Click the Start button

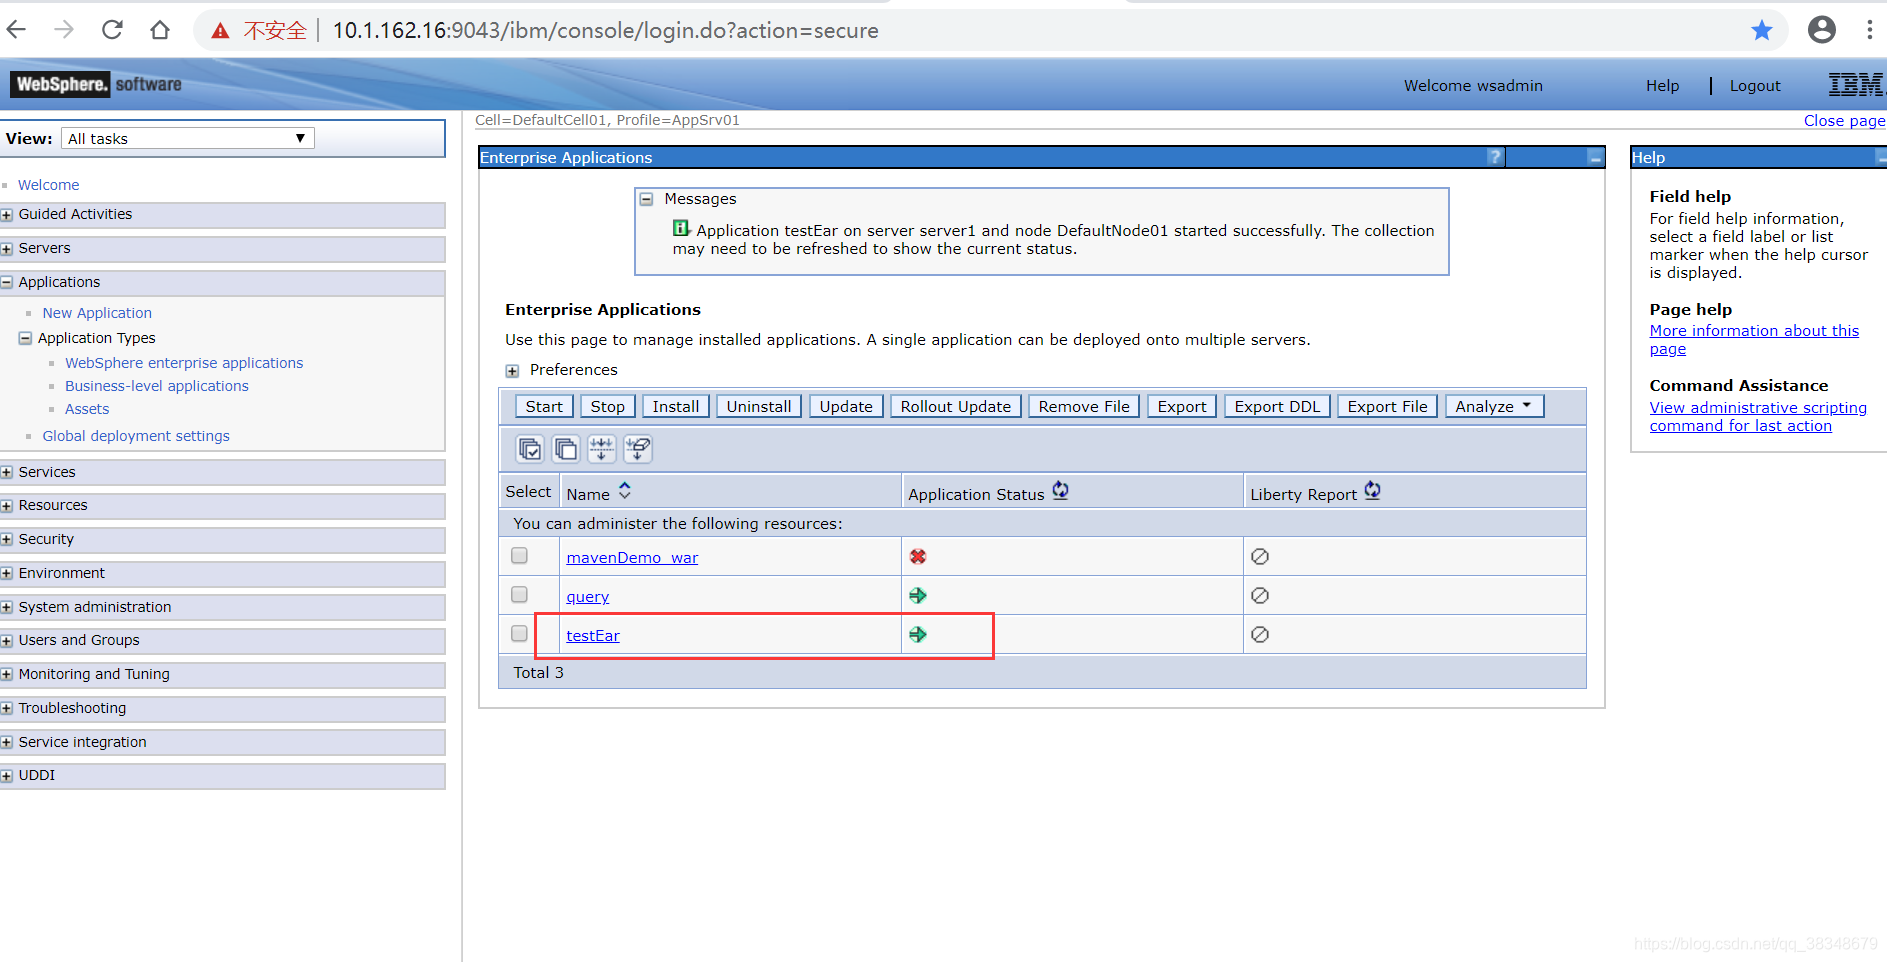[544, 406]
